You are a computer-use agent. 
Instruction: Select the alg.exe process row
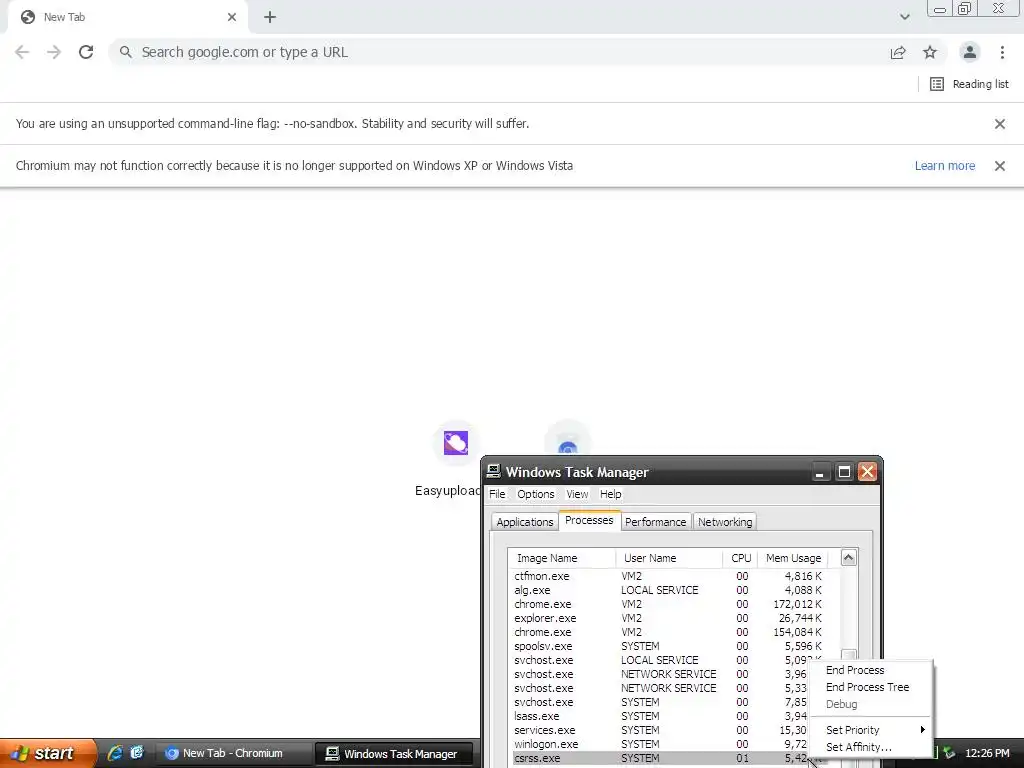pos(673,590)
